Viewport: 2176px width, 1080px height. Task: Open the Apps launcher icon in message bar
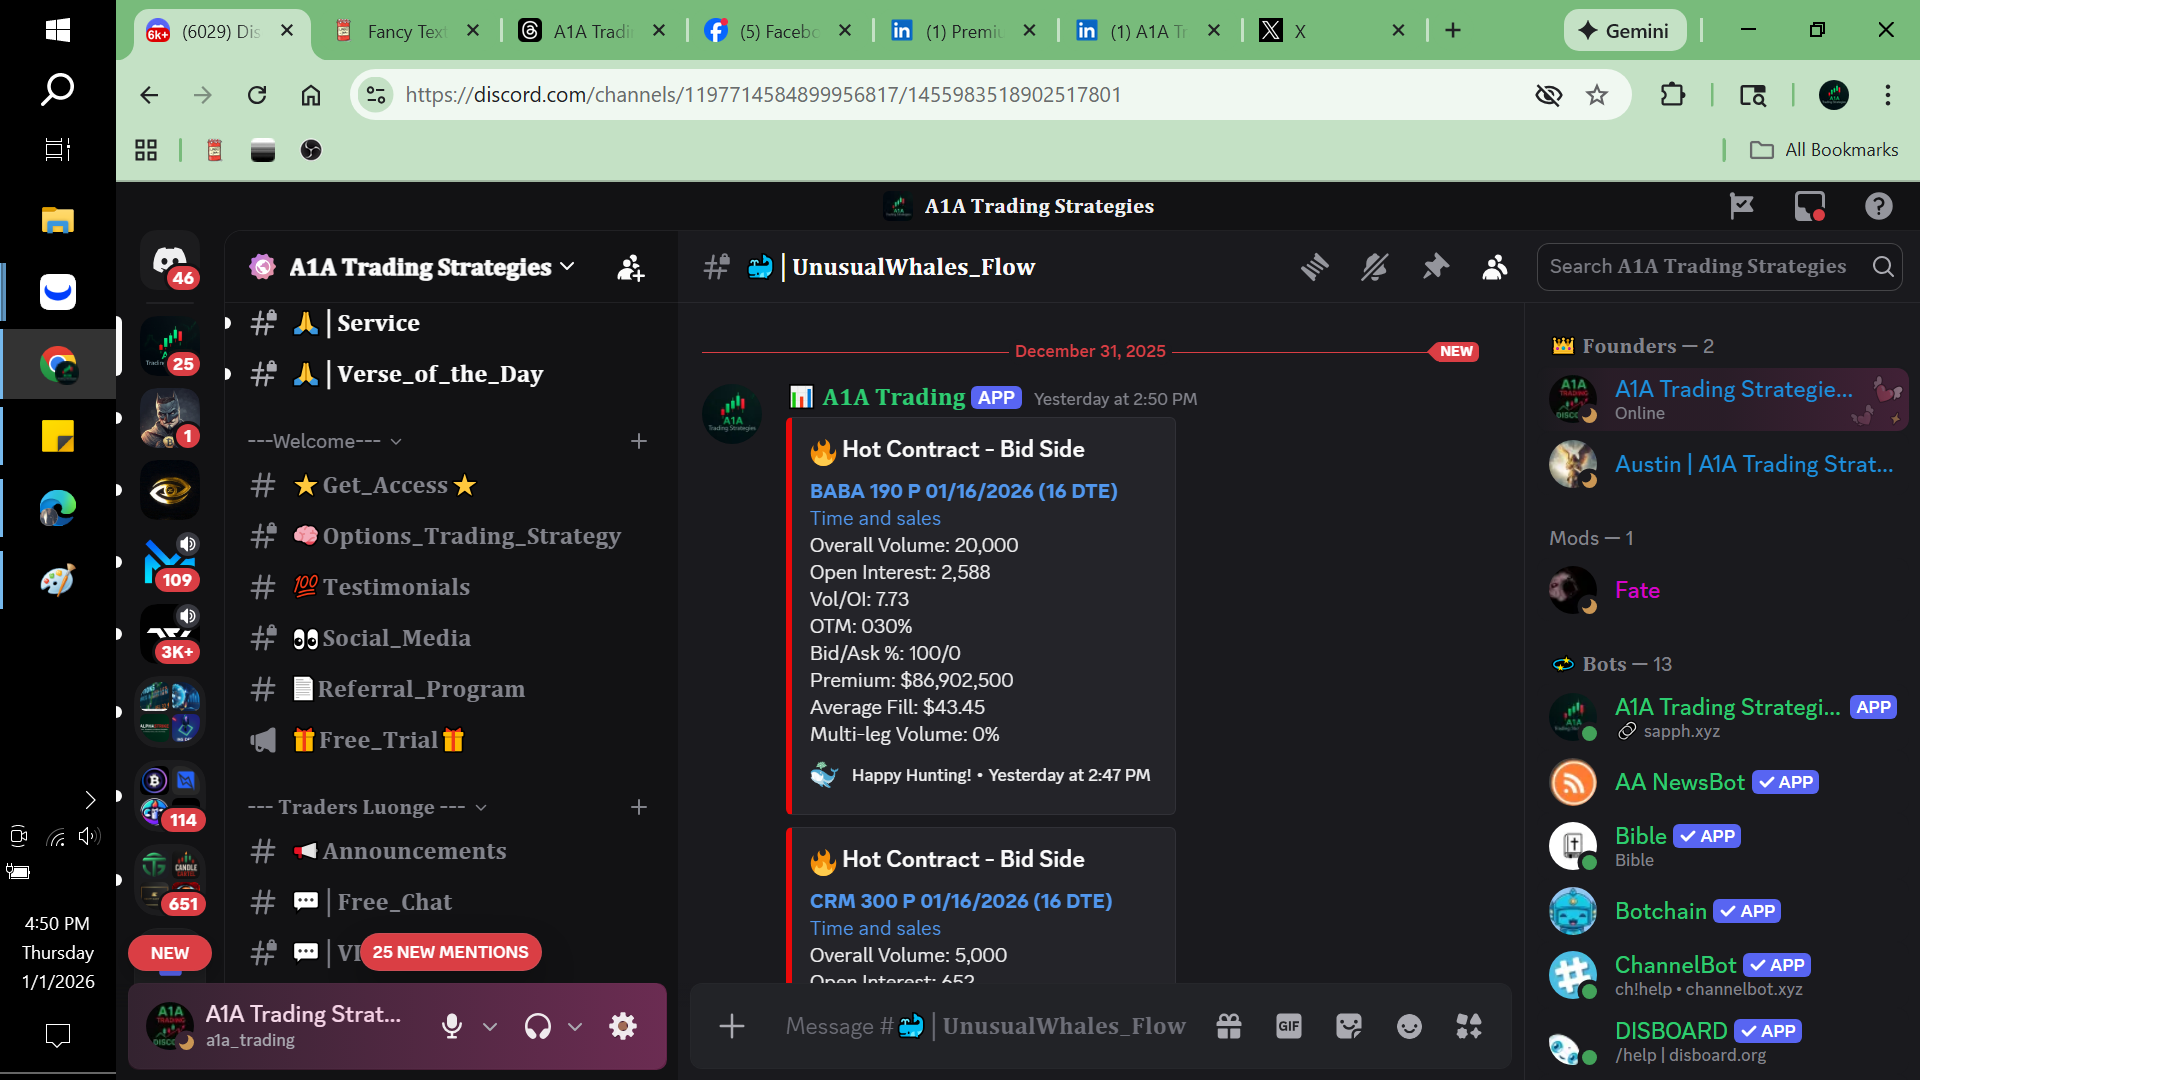[1469, 1026]
